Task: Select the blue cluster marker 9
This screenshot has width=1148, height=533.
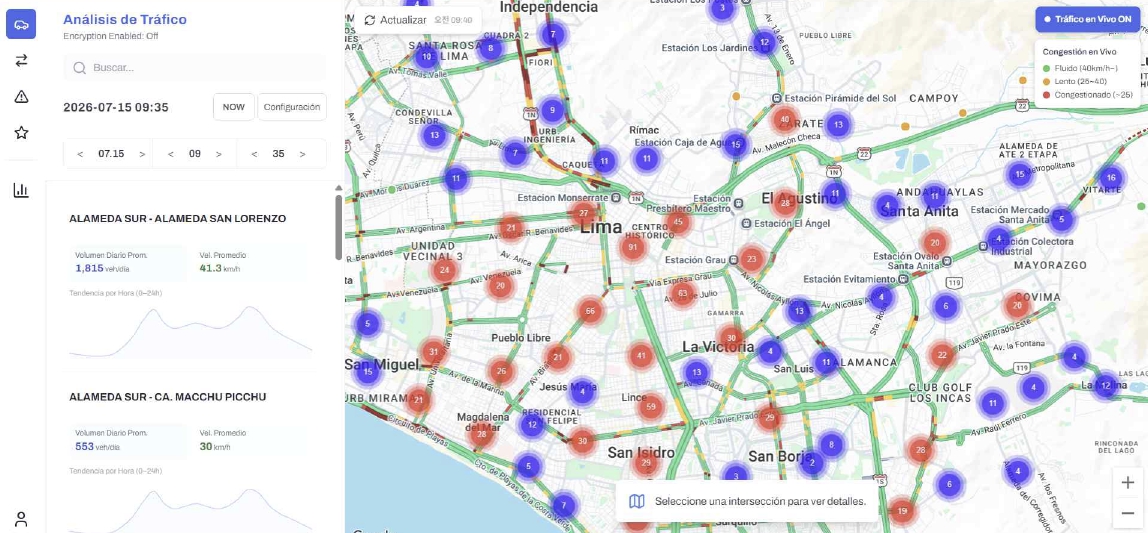Action: 552,111
